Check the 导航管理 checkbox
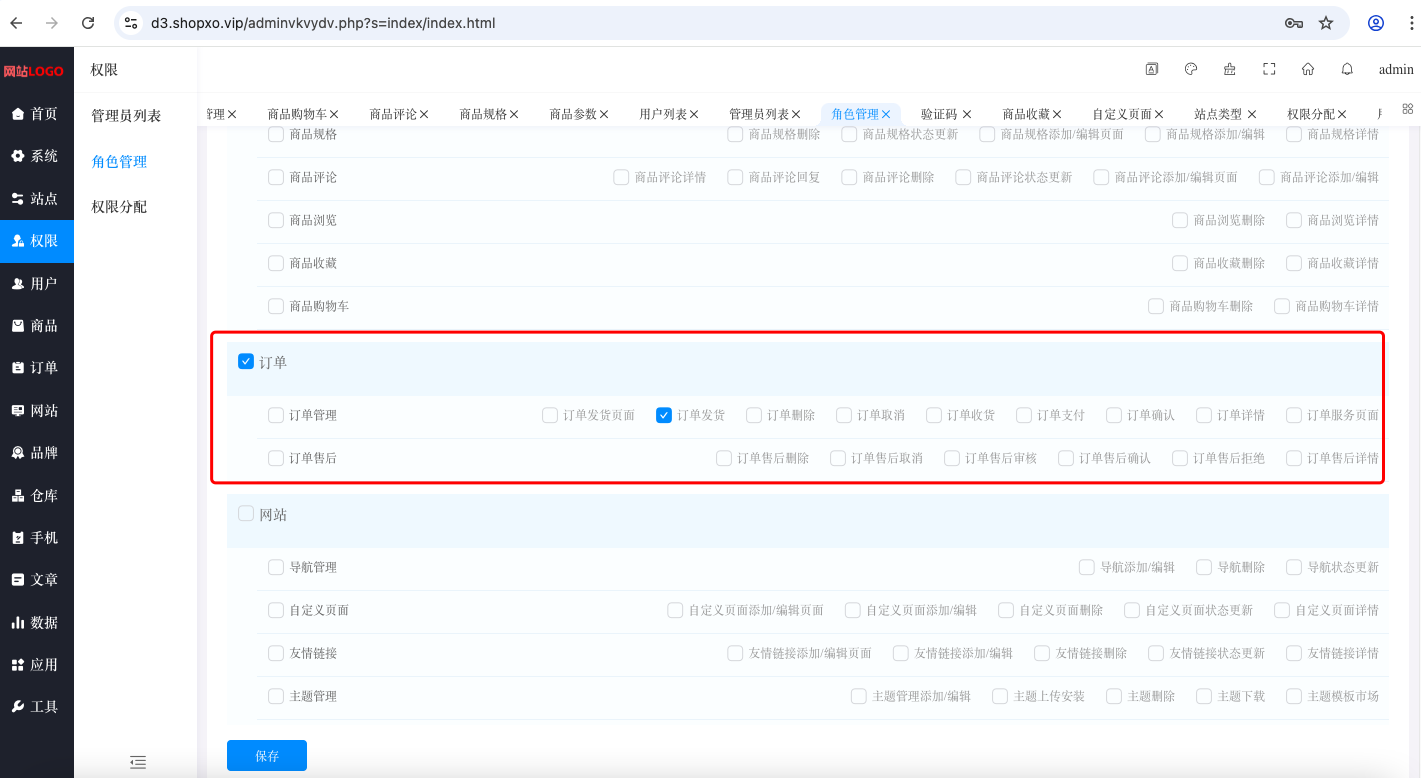Screen dimensions: 1421x778 (x=276, y=567)
